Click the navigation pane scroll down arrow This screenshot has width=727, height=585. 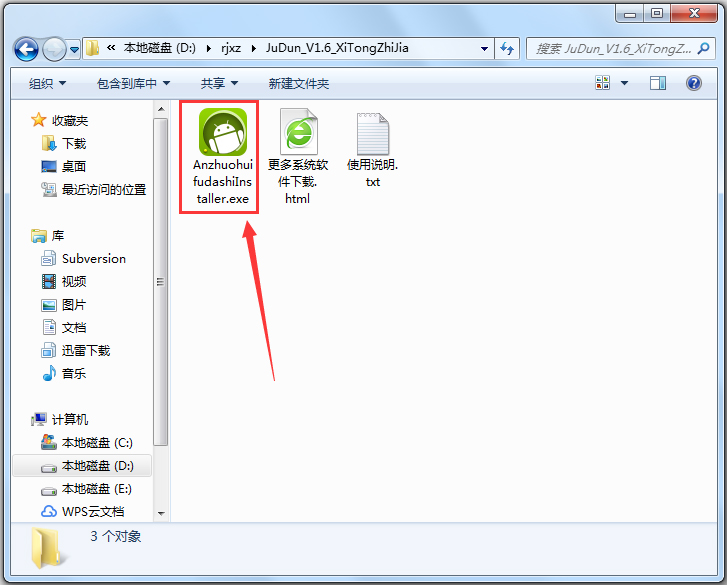coord(161,513)
